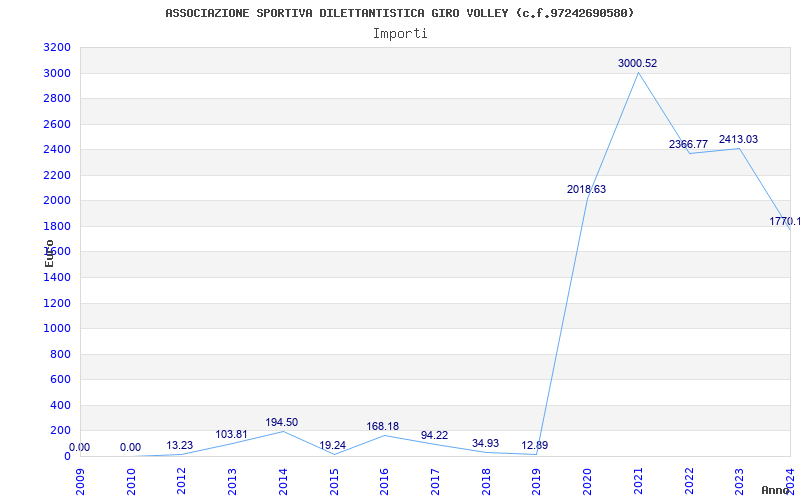Image resolution: width=800 pixels, height=500 pixels.
Task: Click the 2200 y-axis tick label
Action: 57,176
